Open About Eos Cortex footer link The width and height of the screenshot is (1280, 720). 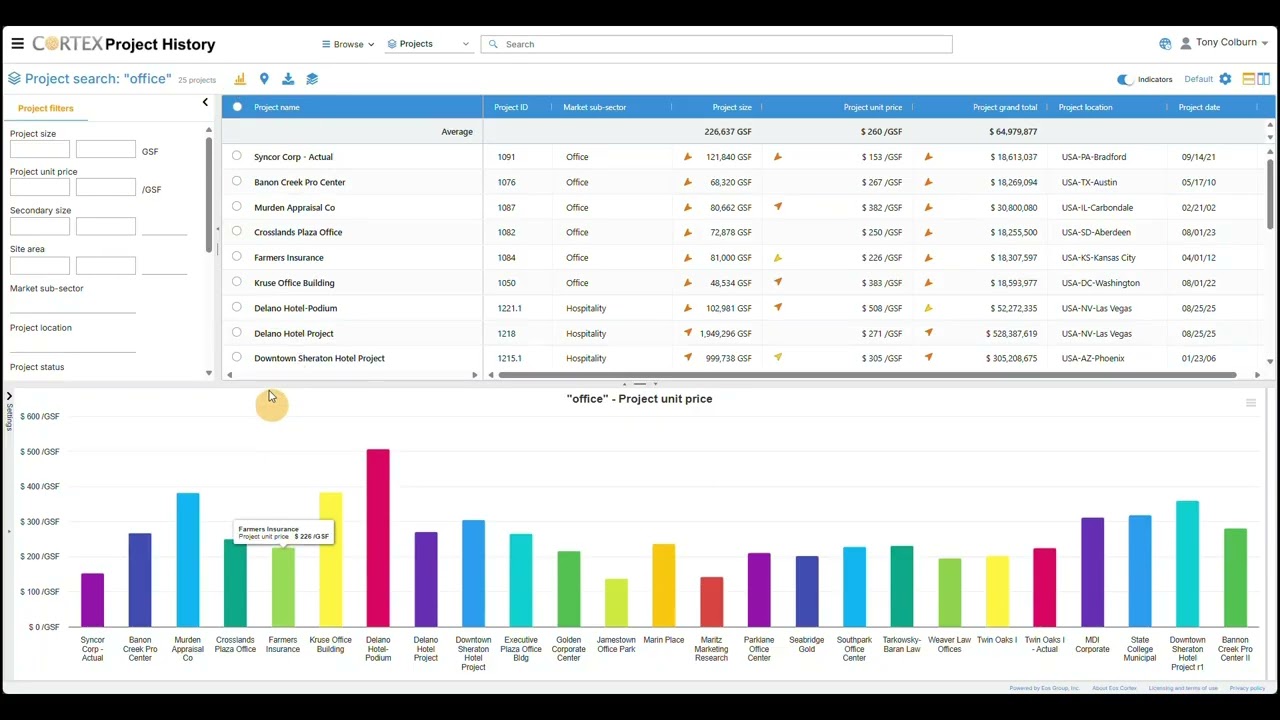[x=1114, y=688]
